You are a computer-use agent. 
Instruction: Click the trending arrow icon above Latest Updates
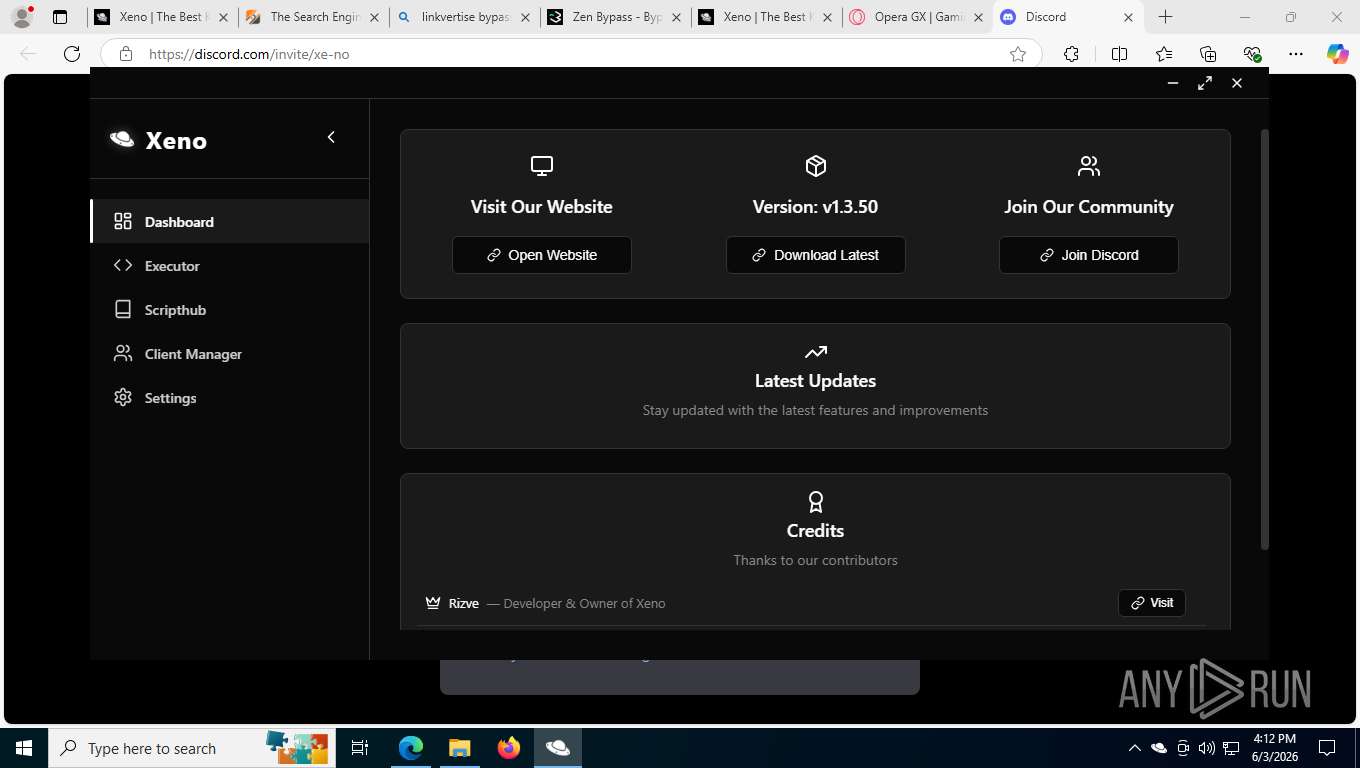816,352
